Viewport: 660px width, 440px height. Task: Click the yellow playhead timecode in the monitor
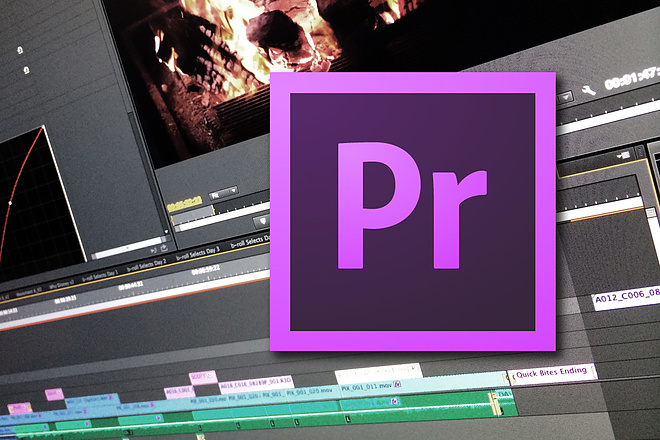pyautogui.click(x=184, y=204)
